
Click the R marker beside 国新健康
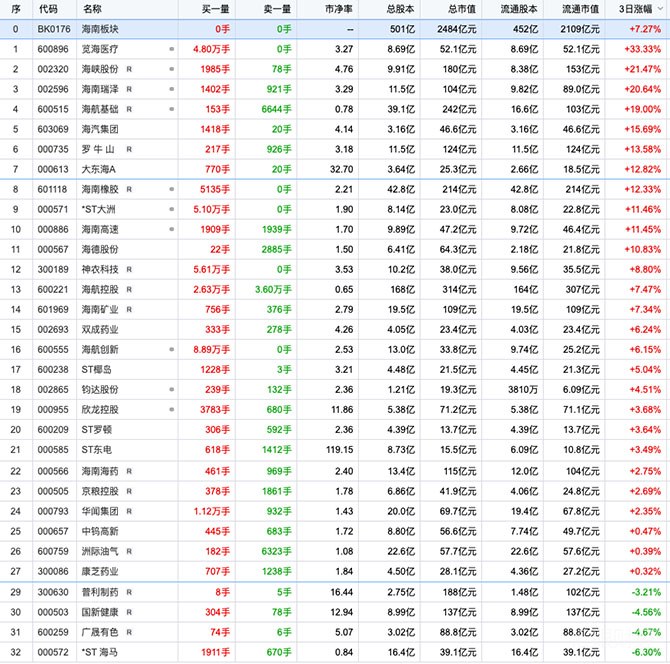pos(129,612)
